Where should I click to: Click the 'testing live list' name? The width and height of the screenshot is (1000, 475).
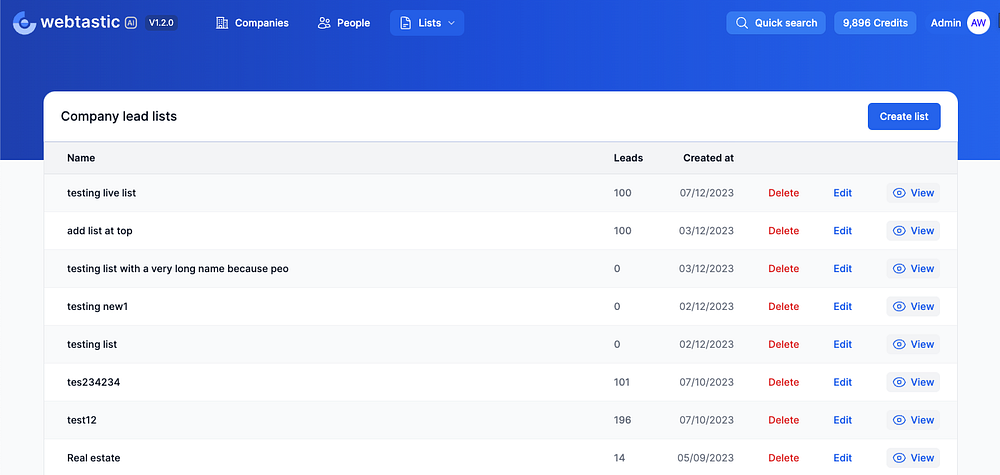101,193
